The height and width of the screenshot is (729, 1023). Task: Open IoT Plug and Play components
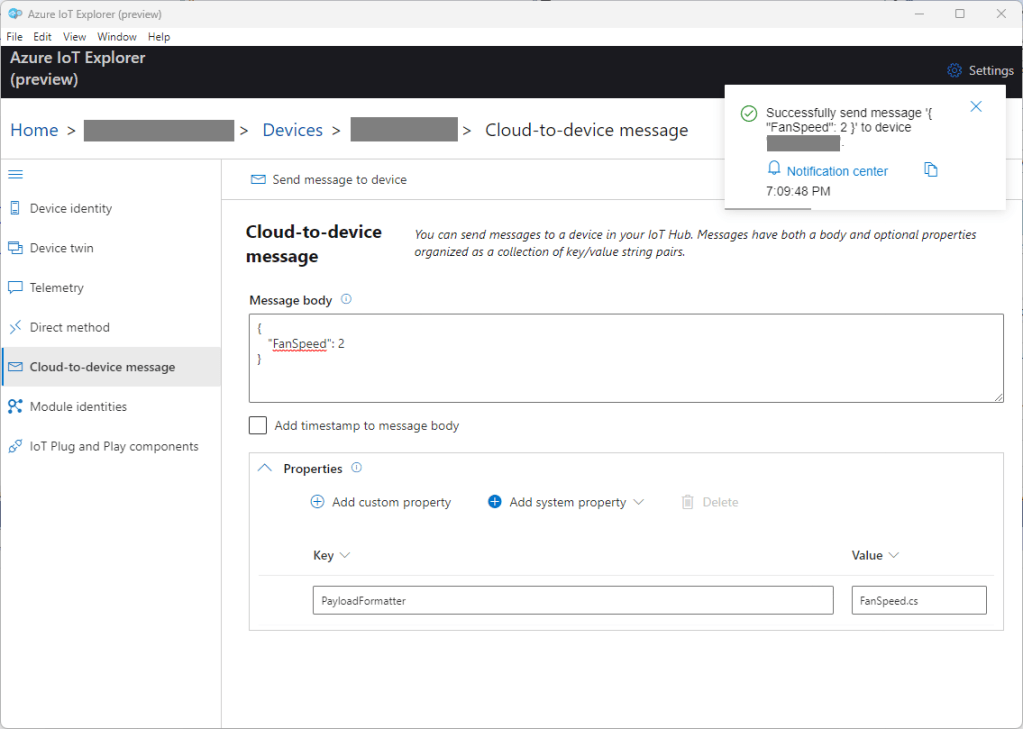113,446
